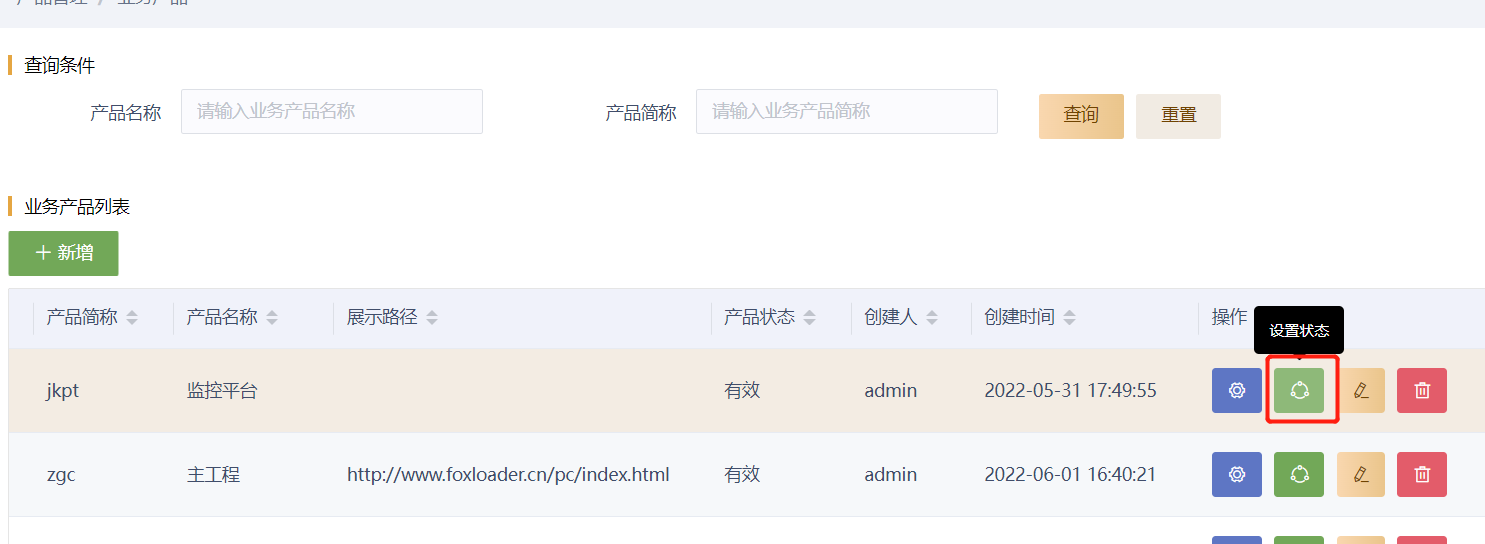Delete the jkpt product with trash icon
The image size is (1485, 544).
click(x=1422, y=391)
